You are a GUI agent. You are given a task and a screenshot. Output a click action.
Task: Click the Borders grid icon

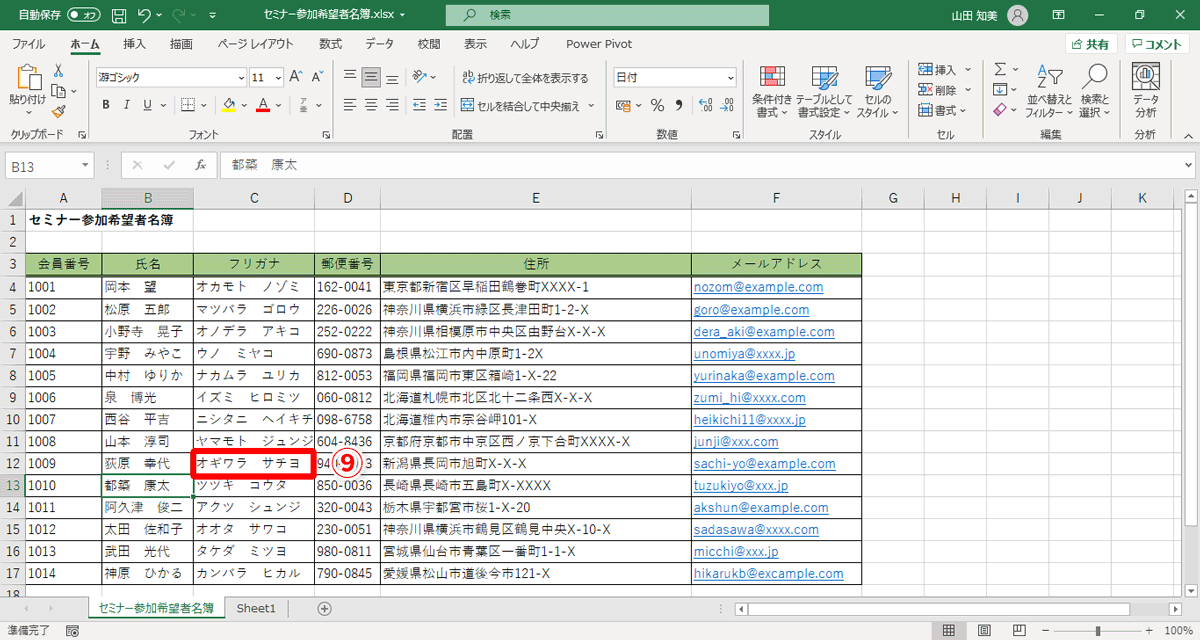[190, 105]
